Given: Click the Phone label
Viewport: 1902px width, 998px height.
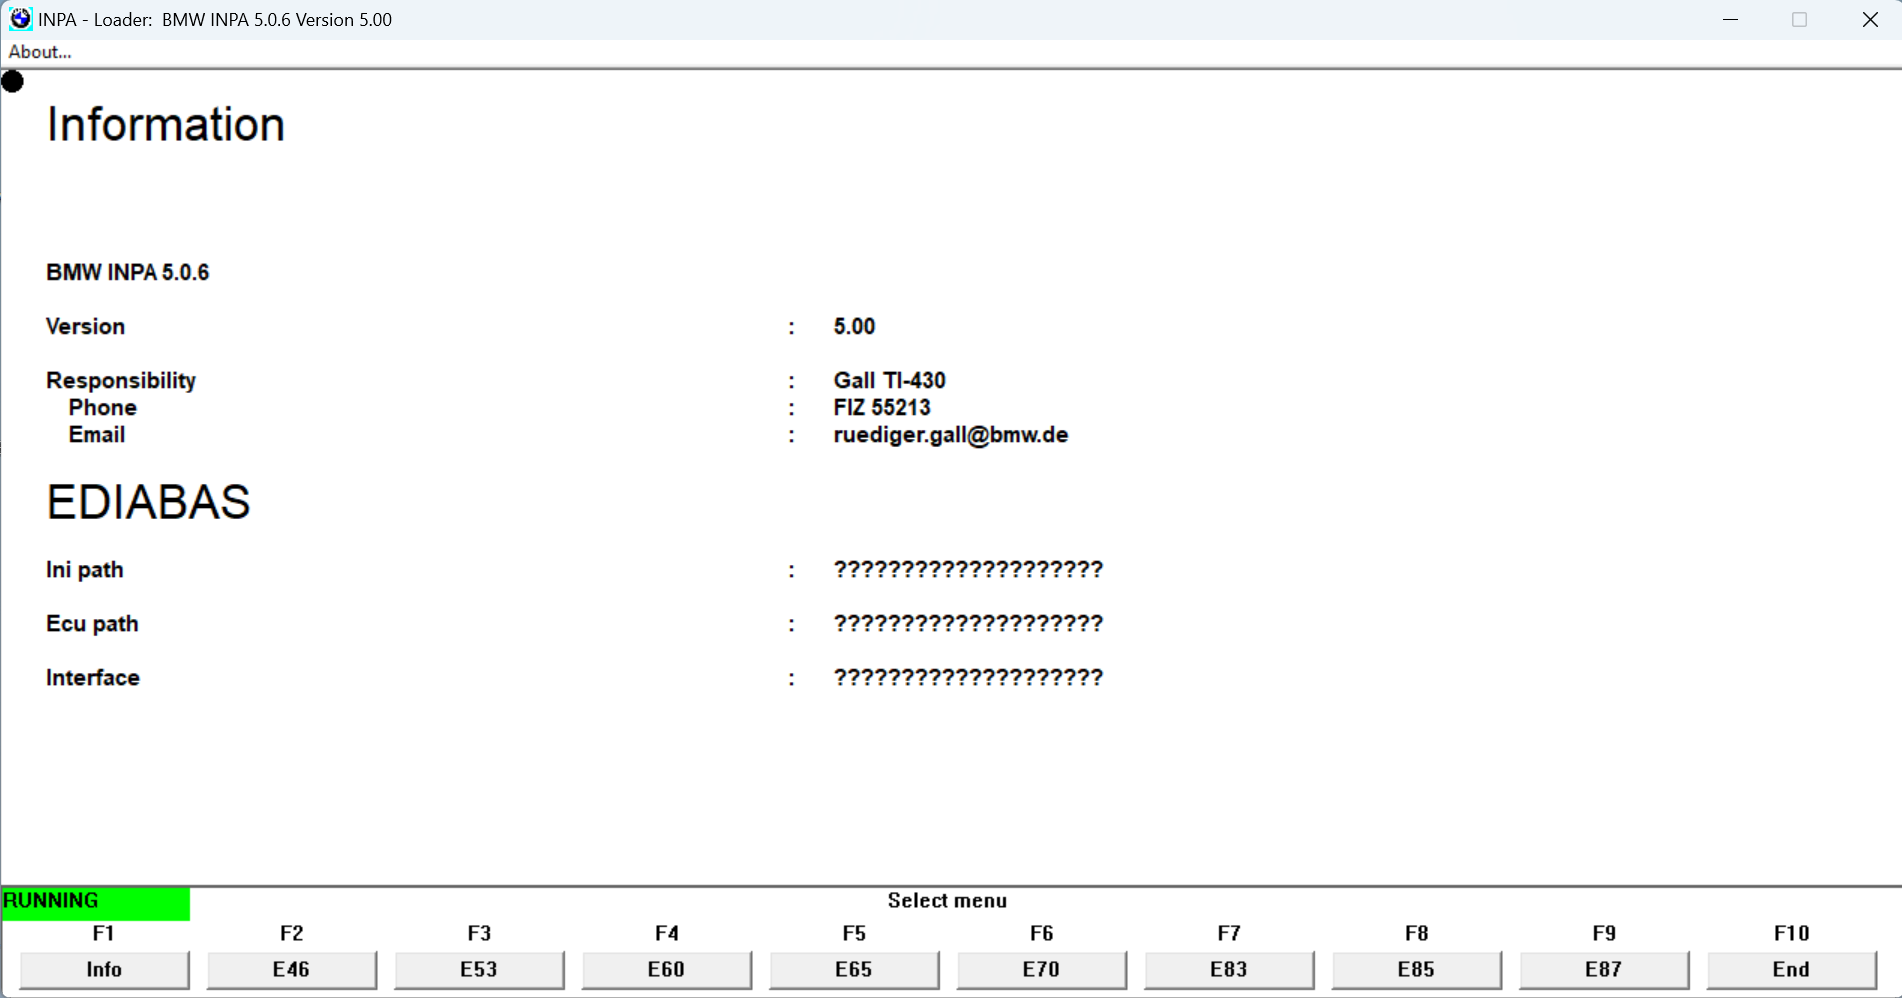Looking at the screenshot, I should pos(103,408).
